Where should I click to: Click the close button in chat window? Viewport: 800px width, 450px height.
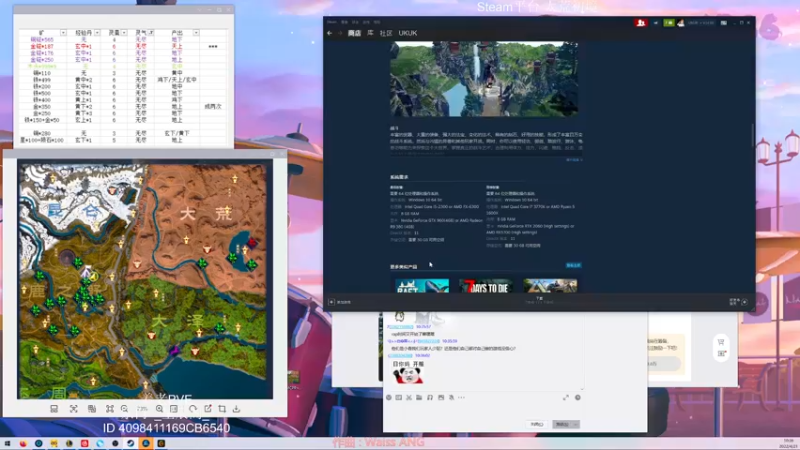tap(537, 424)
